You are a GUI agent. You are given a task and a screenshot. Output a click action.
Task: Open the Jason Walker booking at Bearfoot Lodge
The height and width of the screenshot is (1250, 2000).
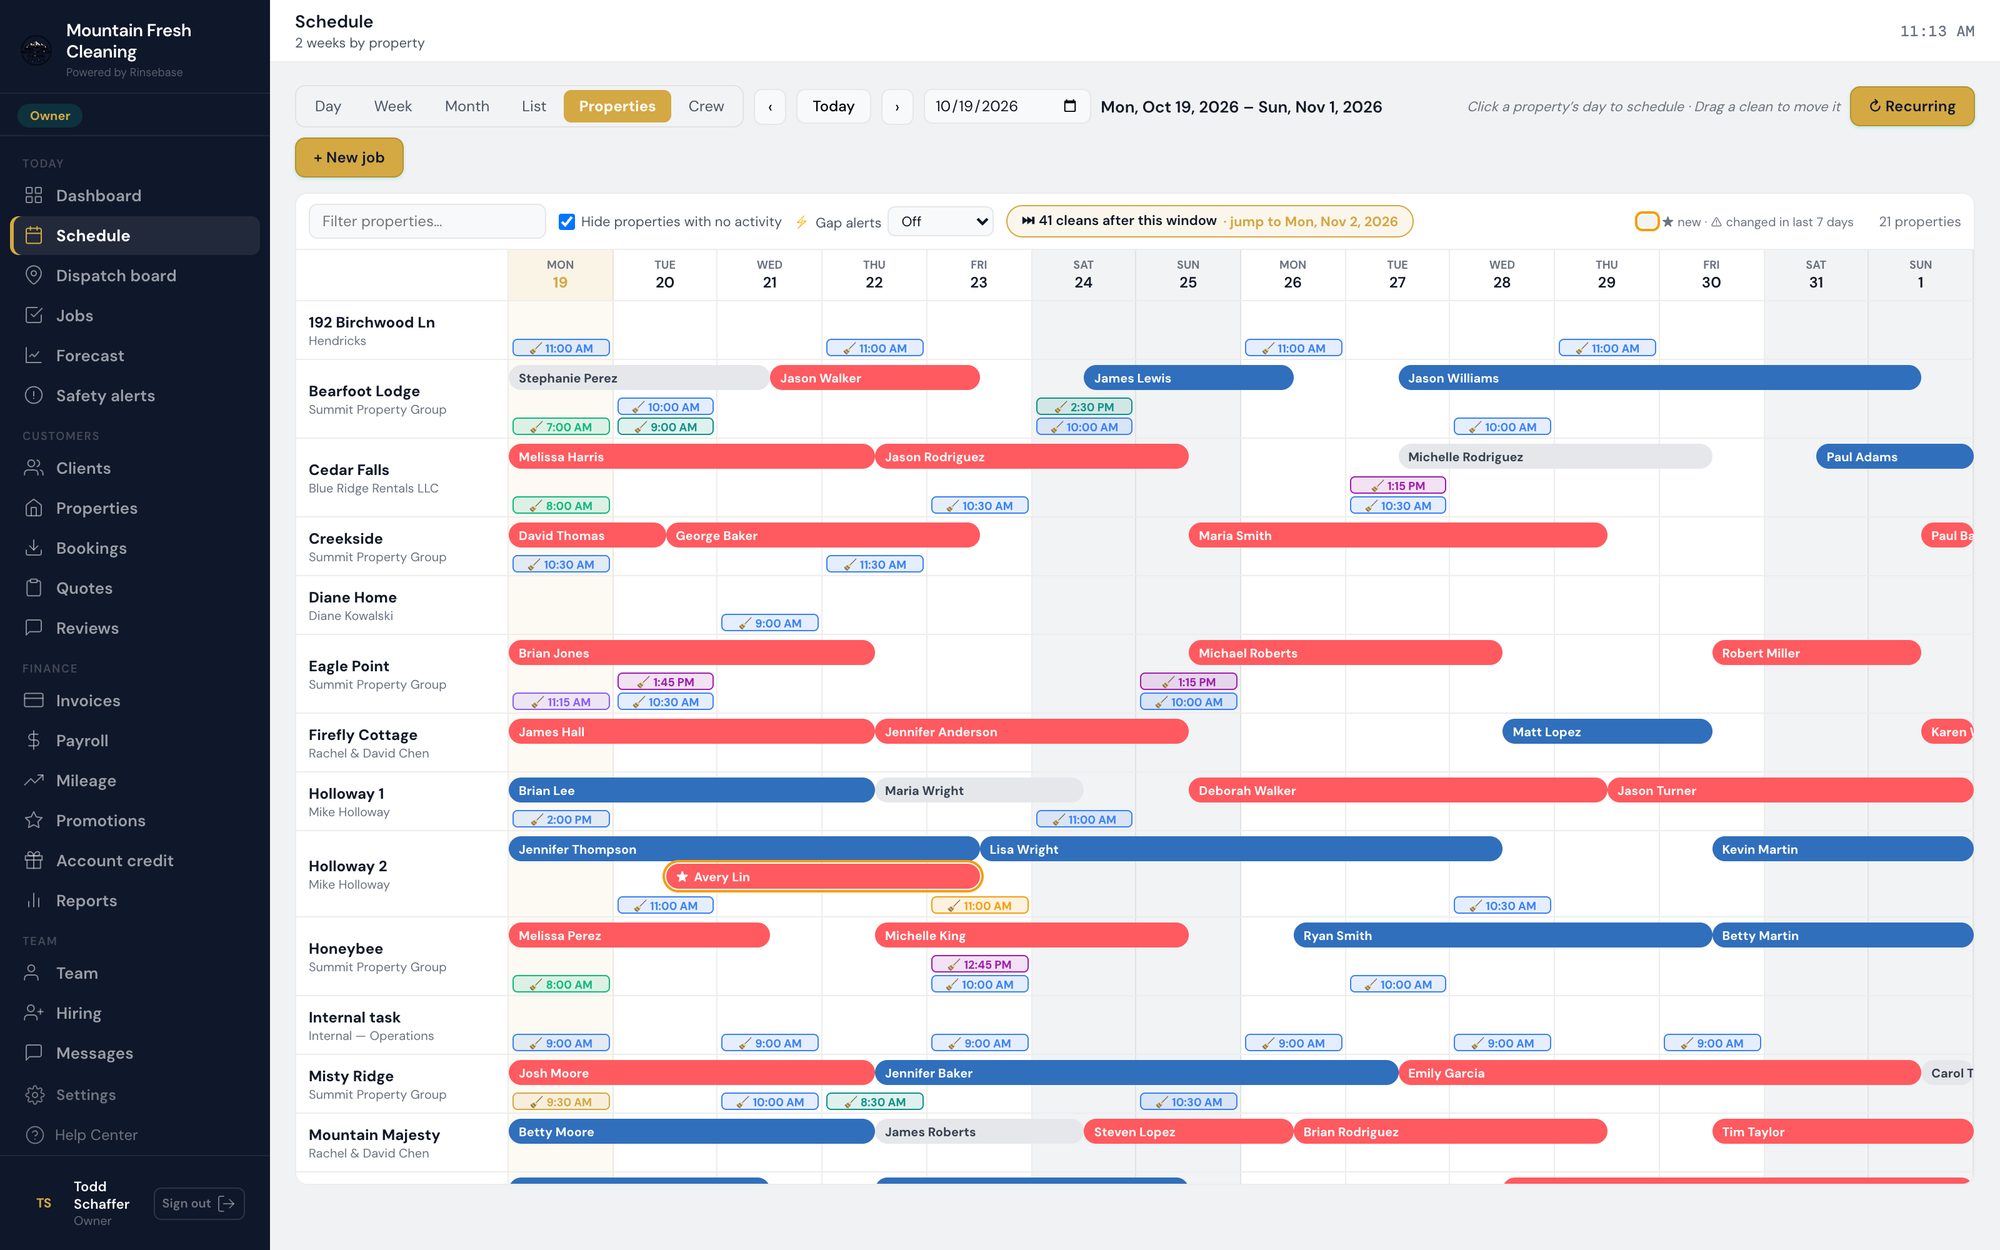[875, 378]
